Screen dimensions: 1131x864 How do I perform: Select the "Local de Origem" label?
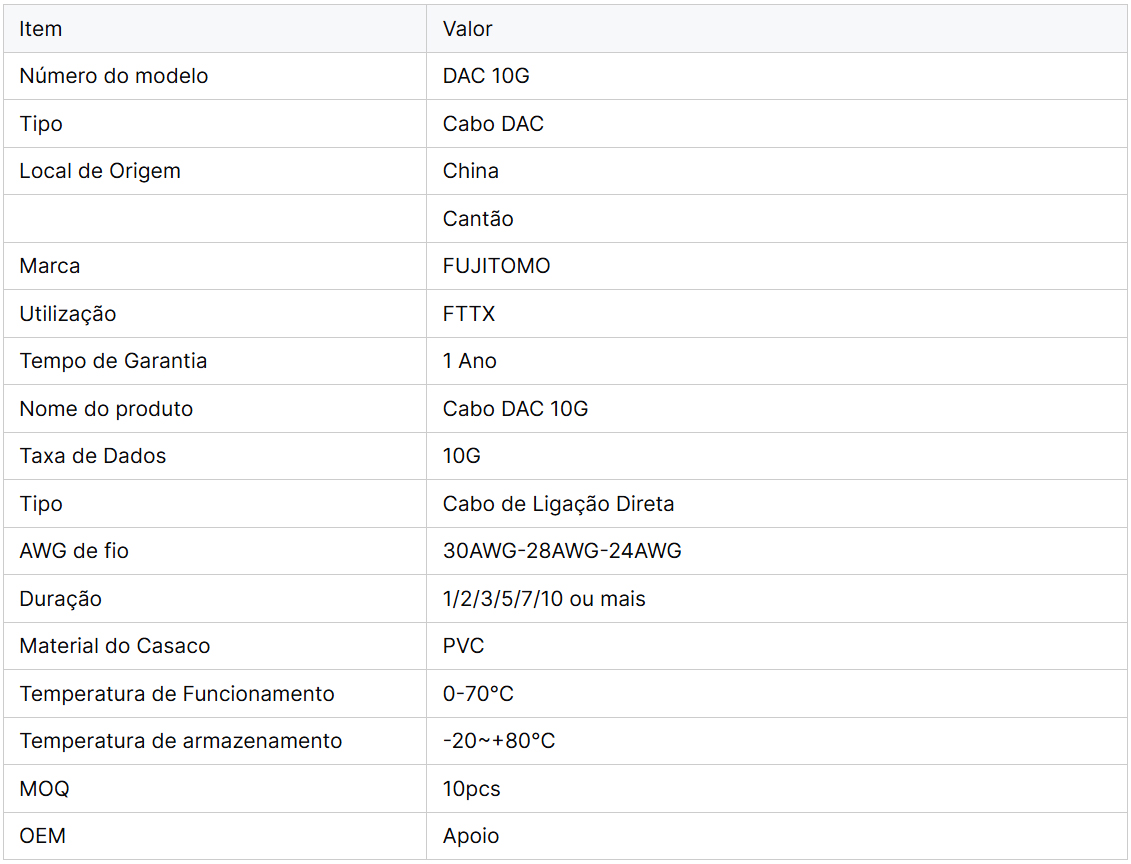click(100, 171)
